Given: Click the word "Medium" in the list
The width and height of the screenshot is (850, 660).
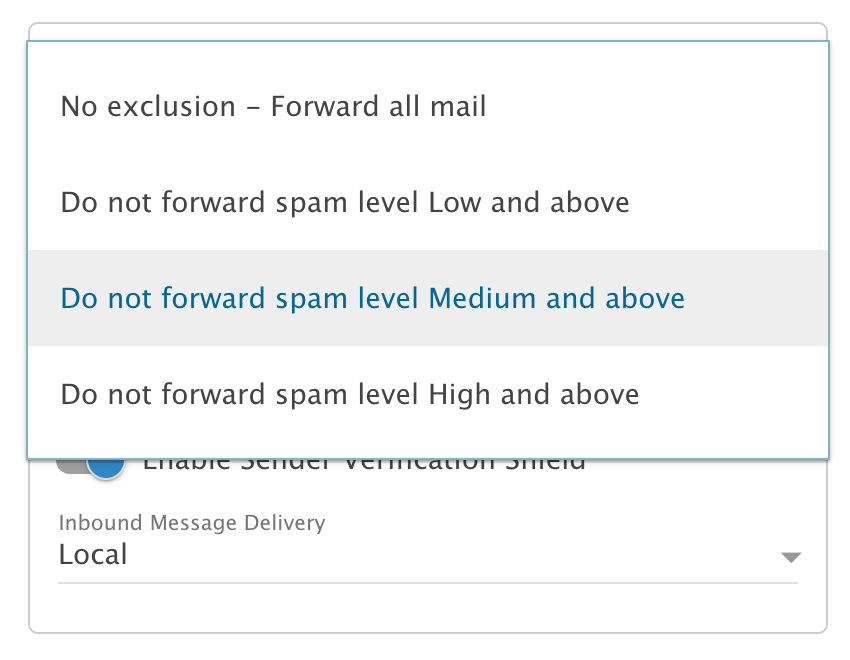Looking at the screenshot, I should pyautogui.click(x=480, y=298).
